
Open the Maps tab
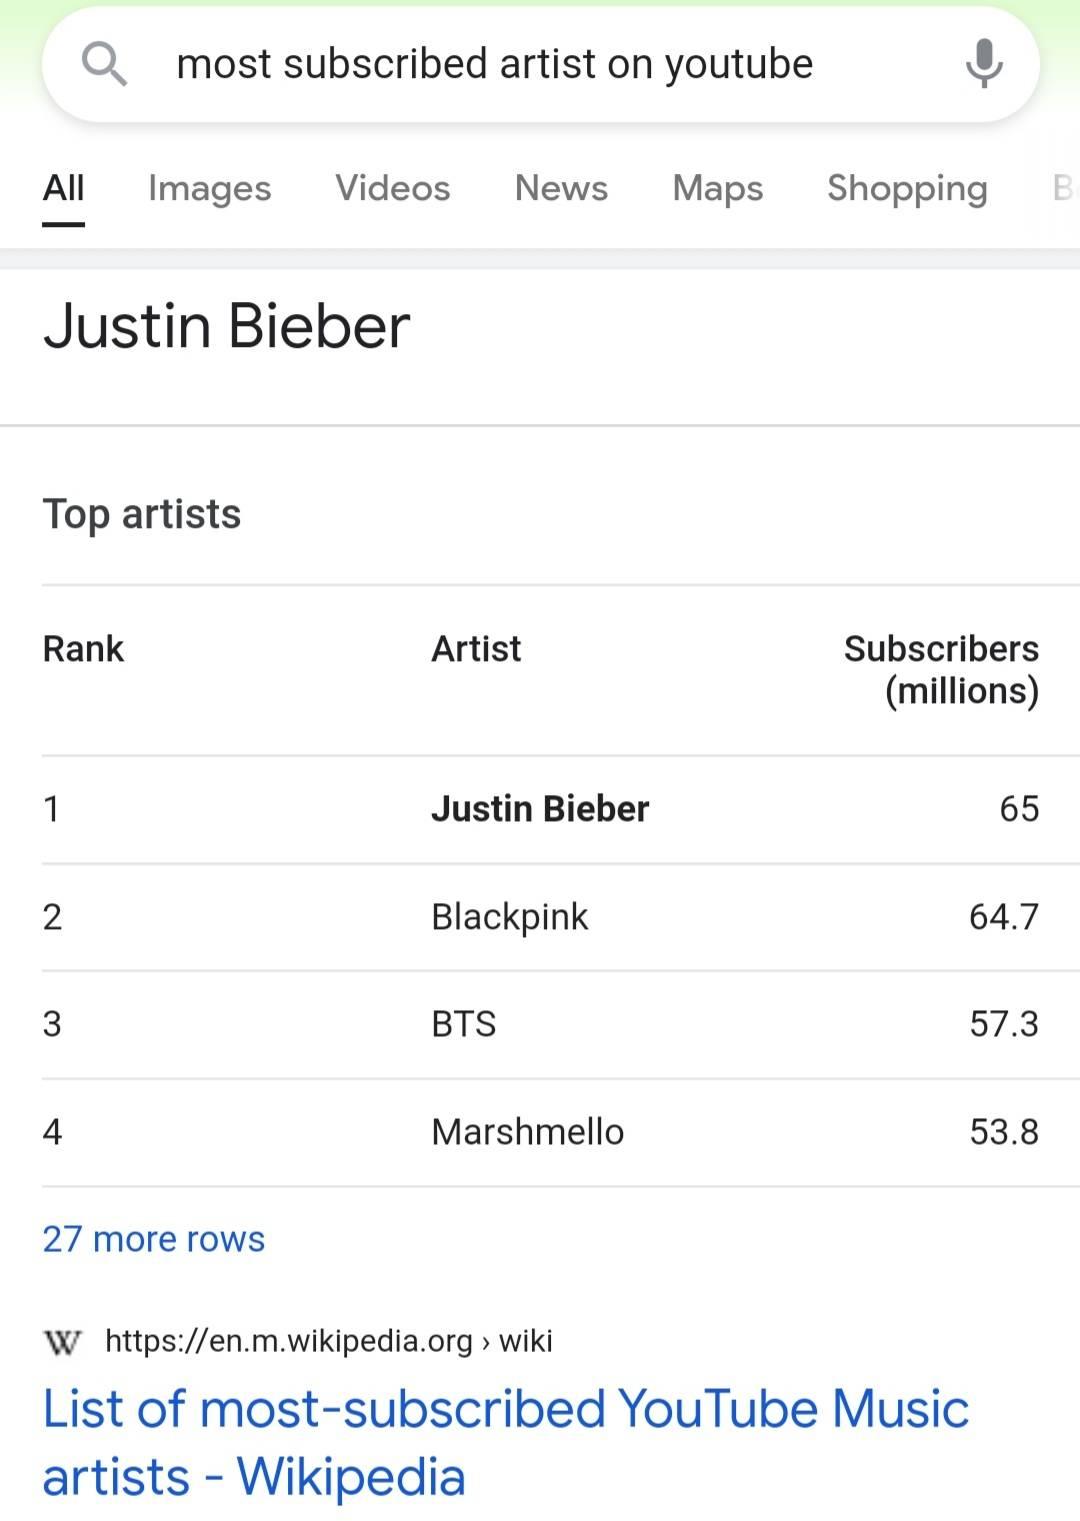pos(717,188)
